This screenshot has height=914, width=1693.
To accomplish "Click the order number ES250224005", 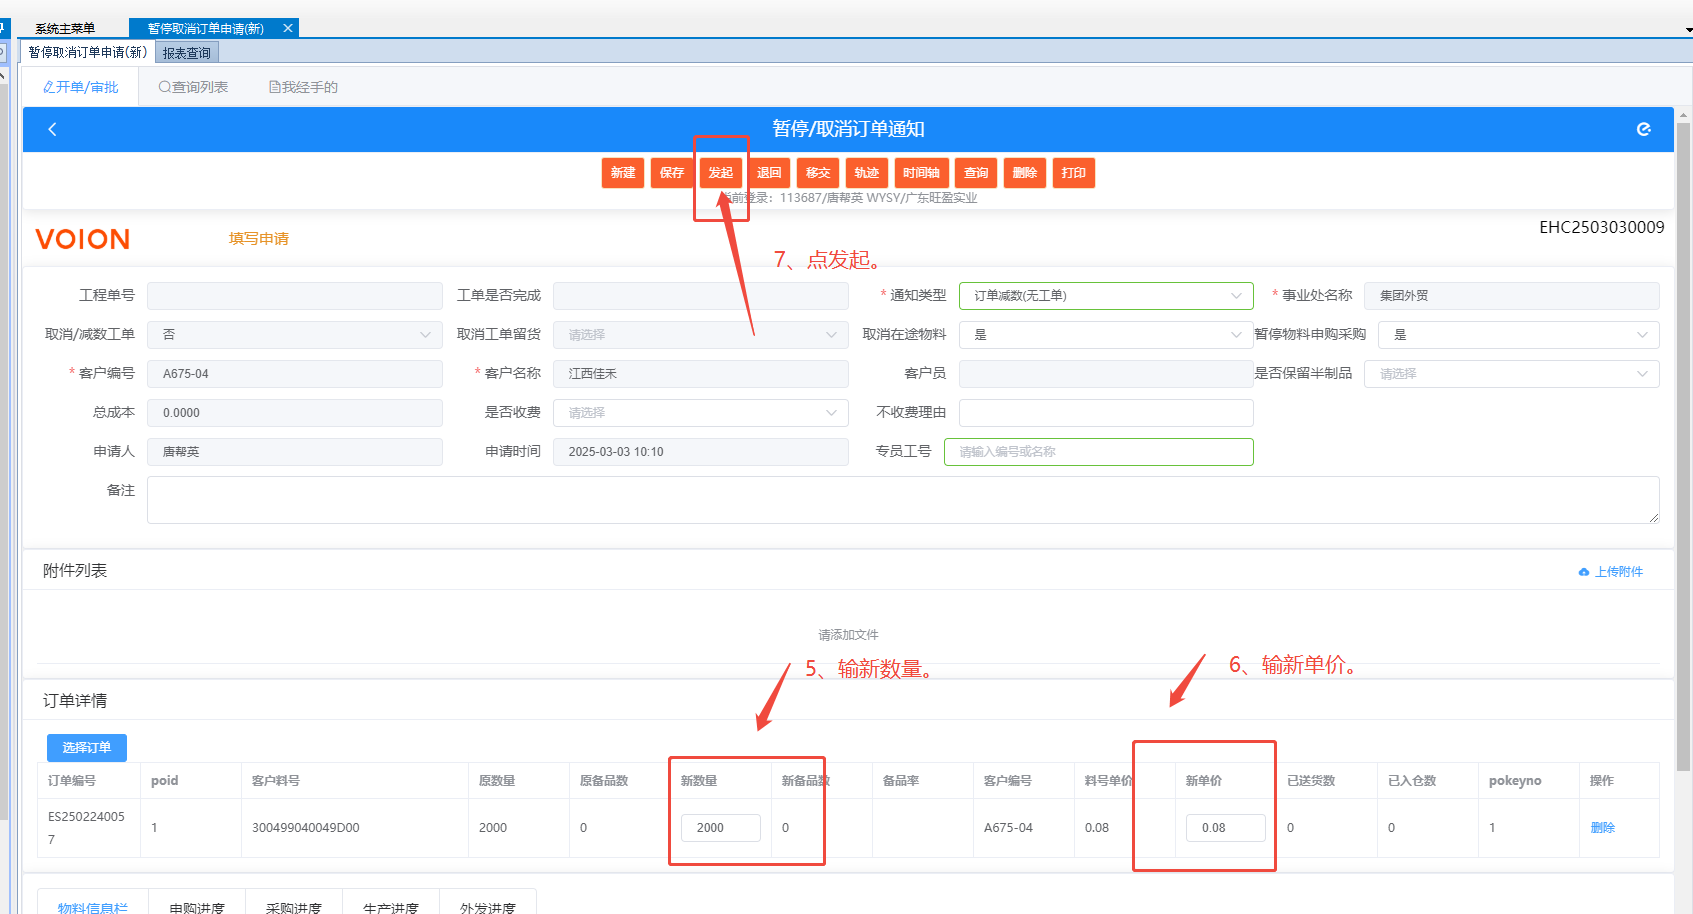I will [86, 828].
